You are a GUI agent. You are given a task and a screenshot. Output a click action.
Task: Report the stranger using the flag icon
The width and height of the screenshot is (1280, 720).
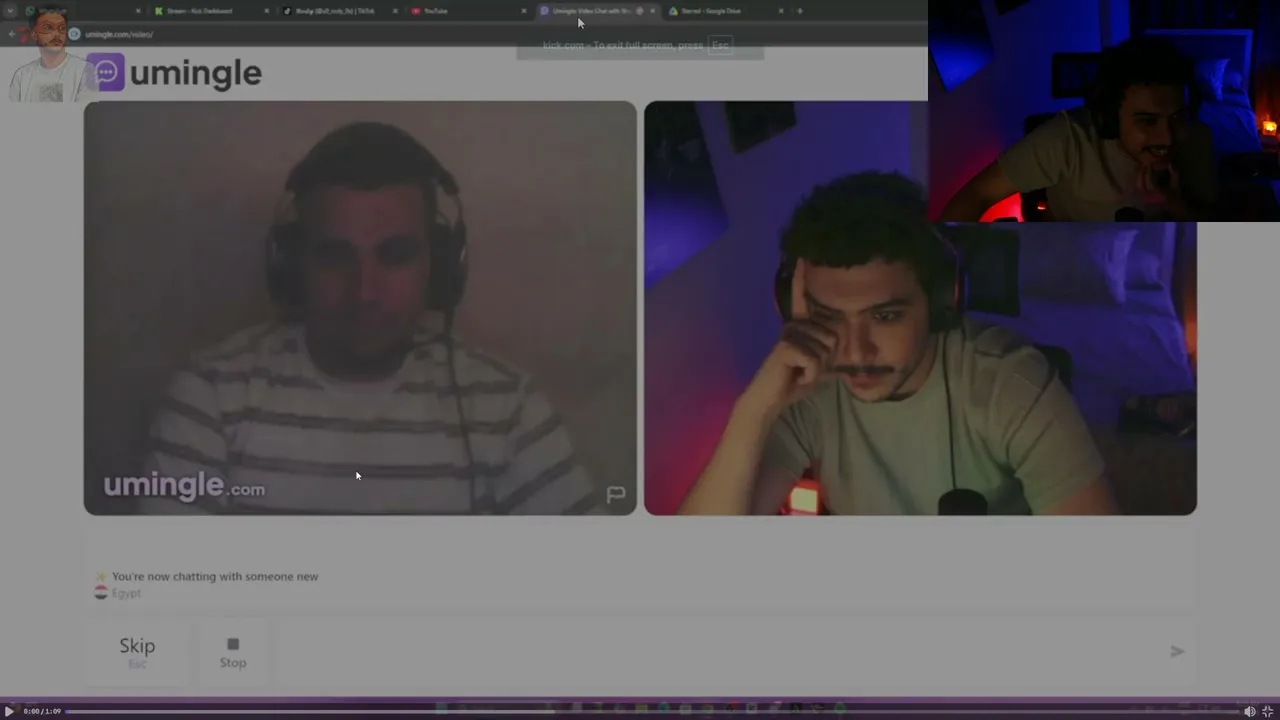pyautogui.click(x=616, y=494)
